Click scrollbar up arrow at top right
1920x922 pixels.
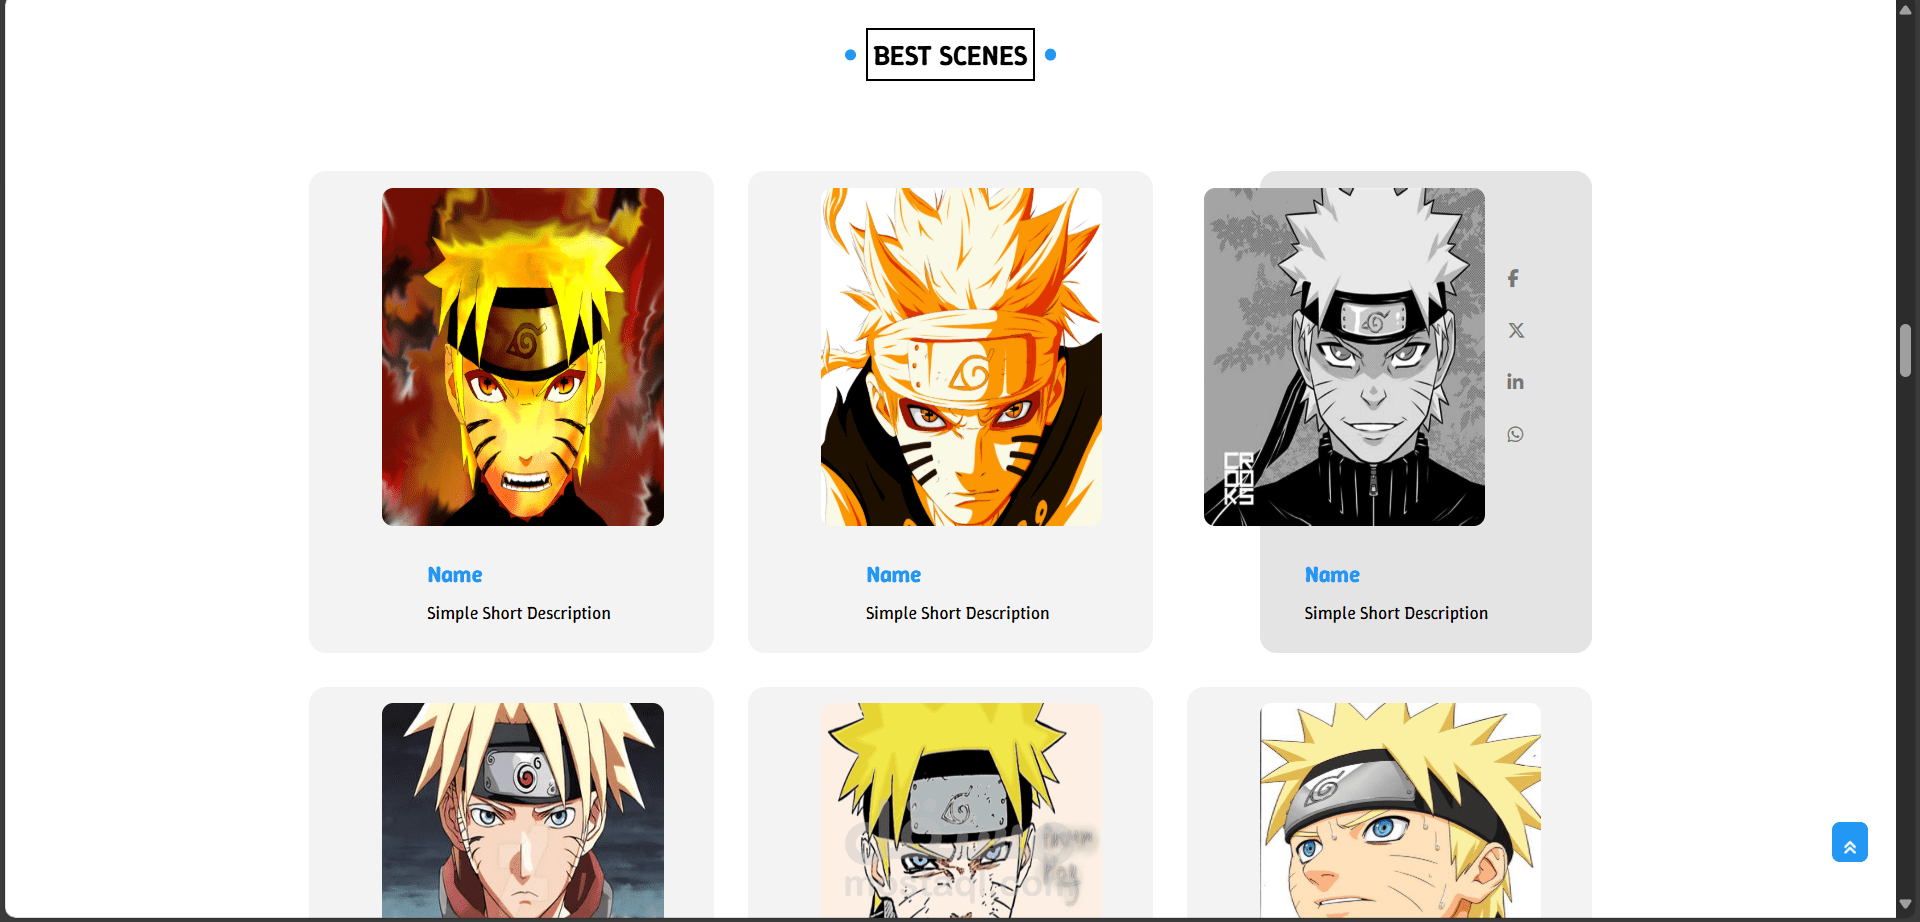[1906, 9]
